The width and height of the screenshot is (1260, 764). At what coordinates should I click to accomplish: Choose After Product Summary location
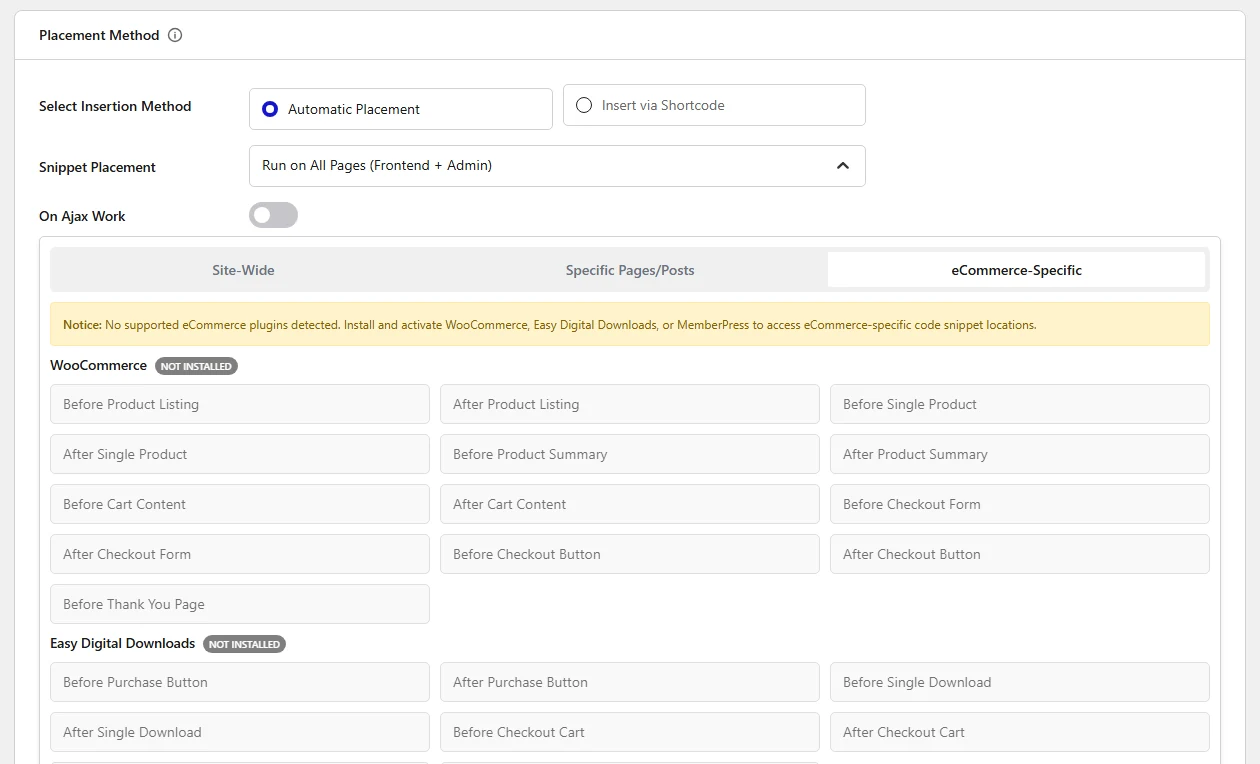(1020, 454)
